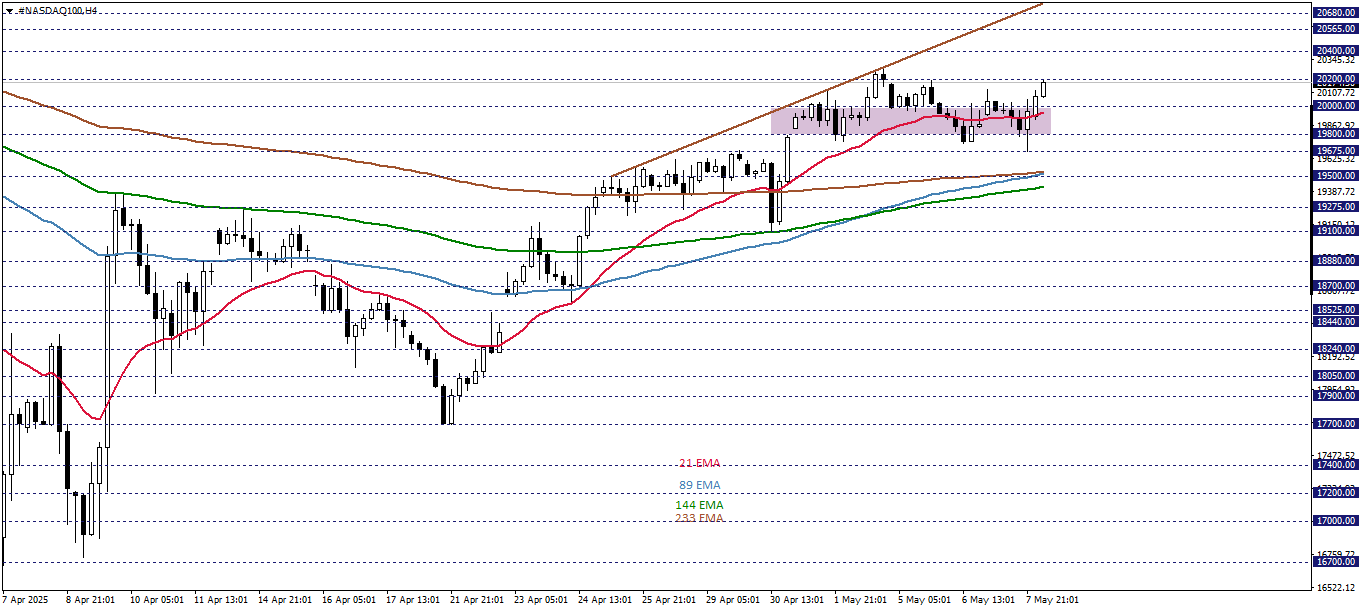This screenshot has height=611, width=1362.
Task: Click the 17000.00 price level label
Action: tap(1336, 521)
